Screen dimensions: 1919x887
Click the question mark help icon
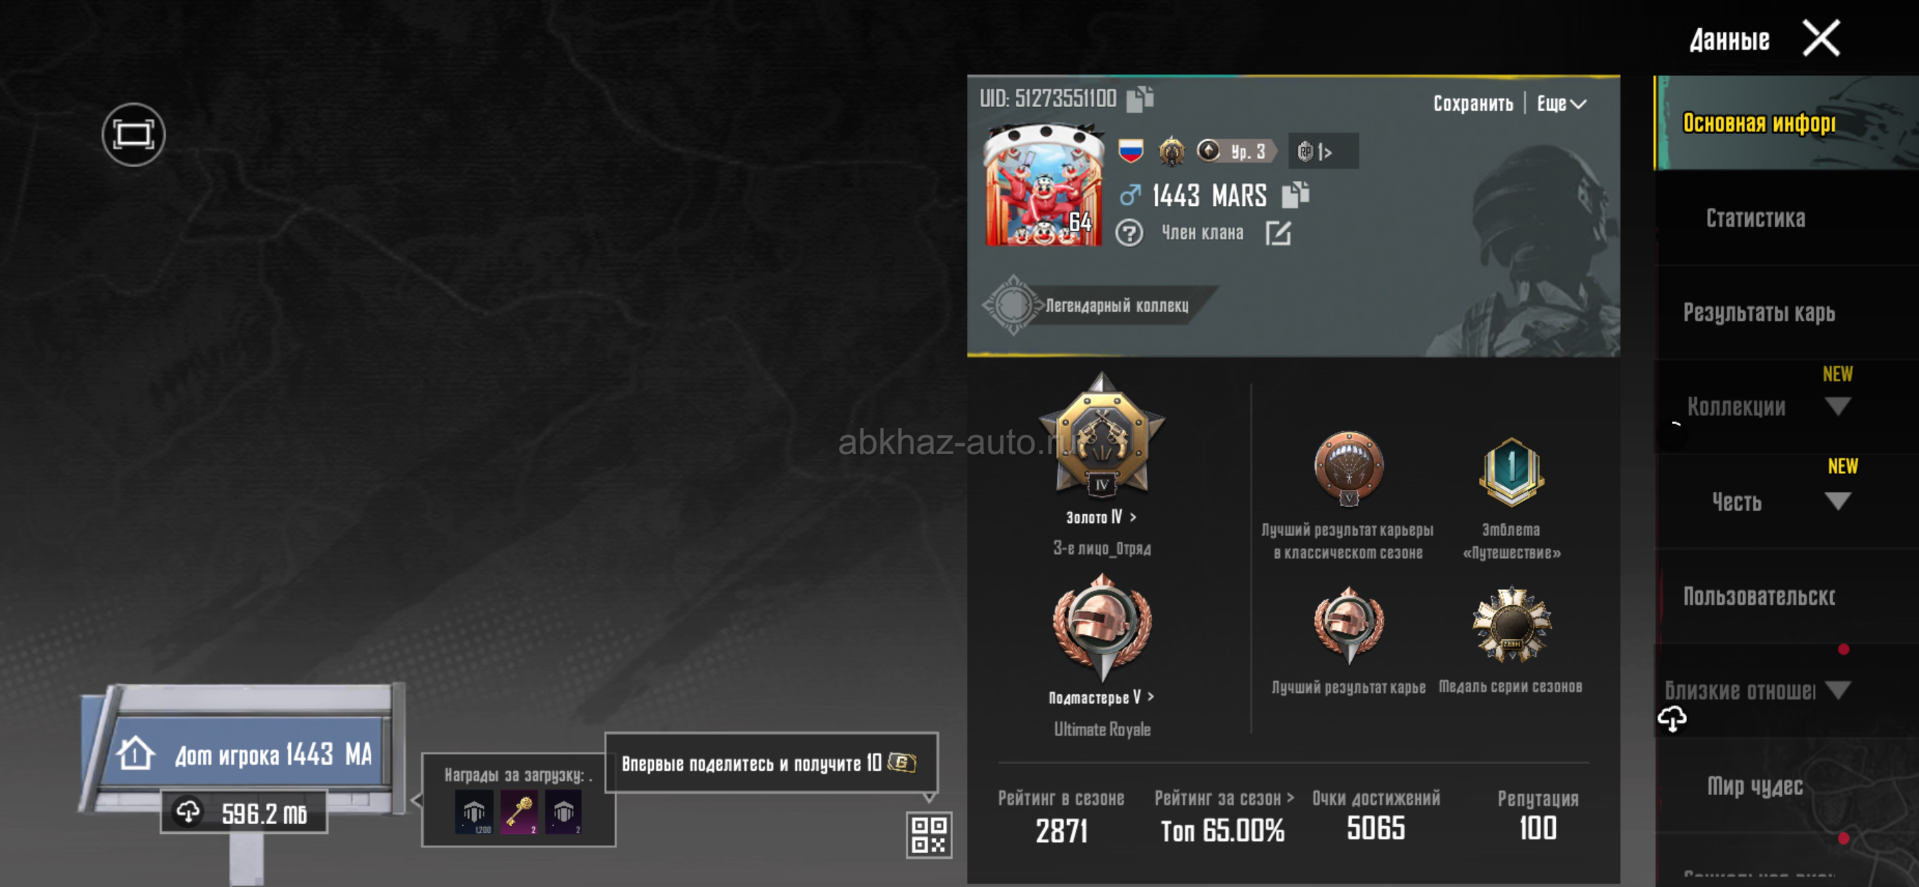1129,233
